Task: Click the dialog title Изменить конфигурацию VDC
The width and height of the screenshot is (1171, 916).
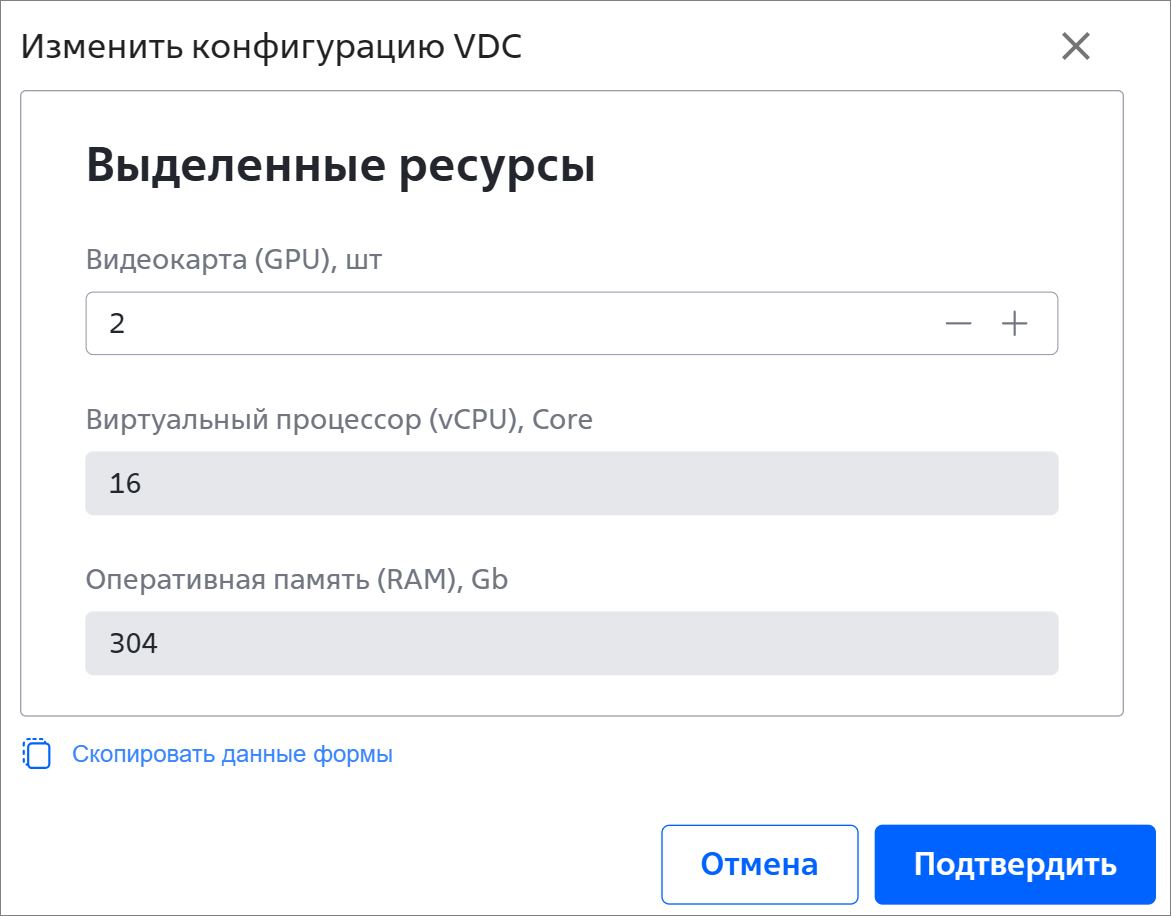Action: click(271, 46)
